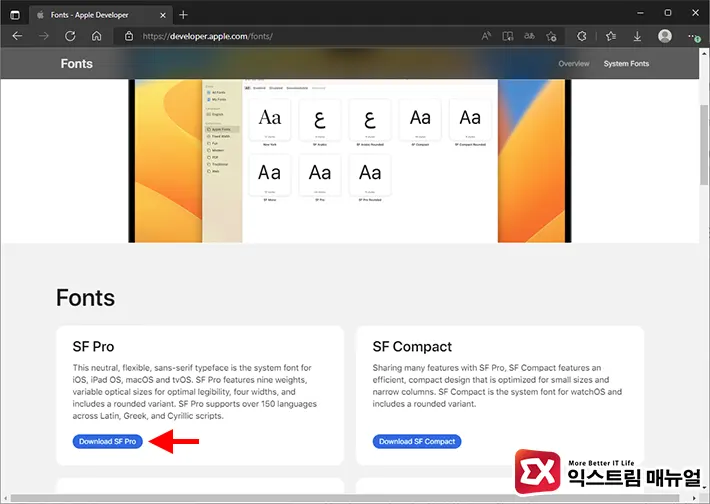Reload the page with the refresh icon
This screenshot has width=710, height=504.
(70, 36)
